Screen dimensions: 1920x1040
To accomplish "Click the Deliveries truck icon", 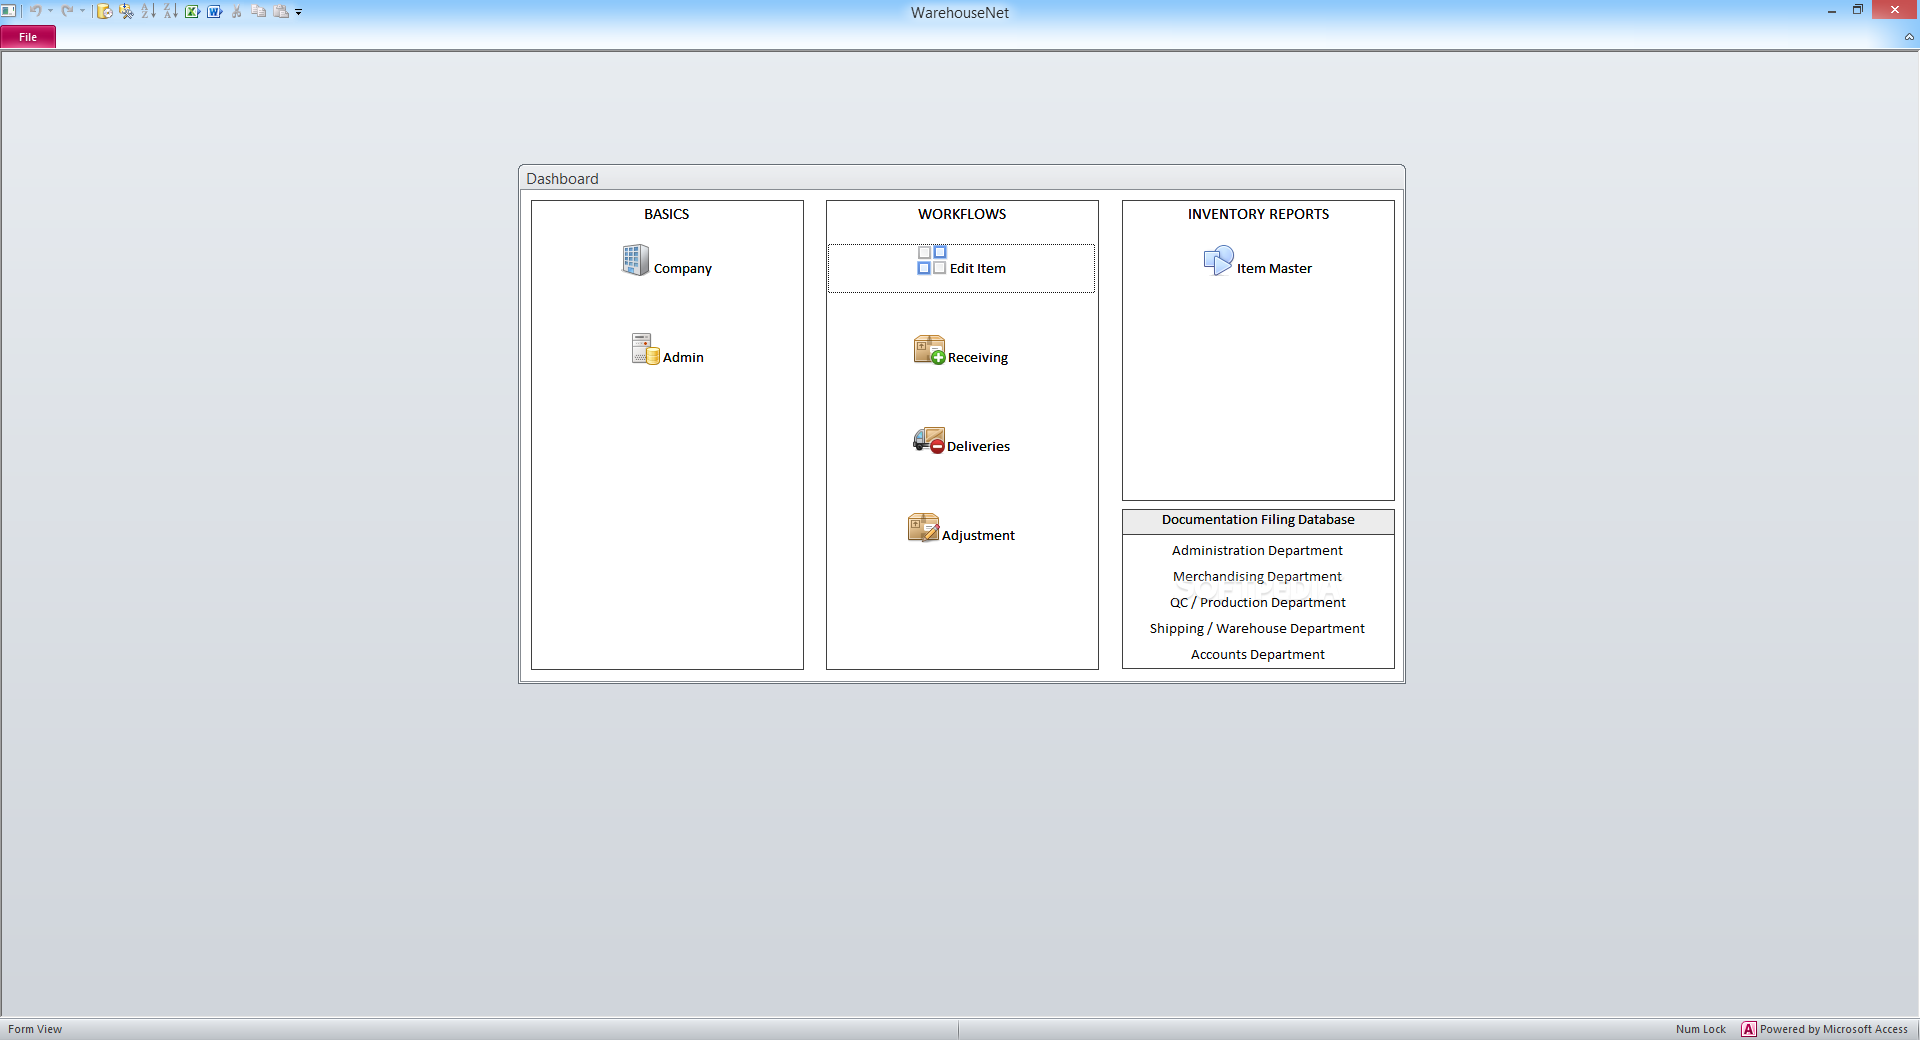I will coord(929,440).
